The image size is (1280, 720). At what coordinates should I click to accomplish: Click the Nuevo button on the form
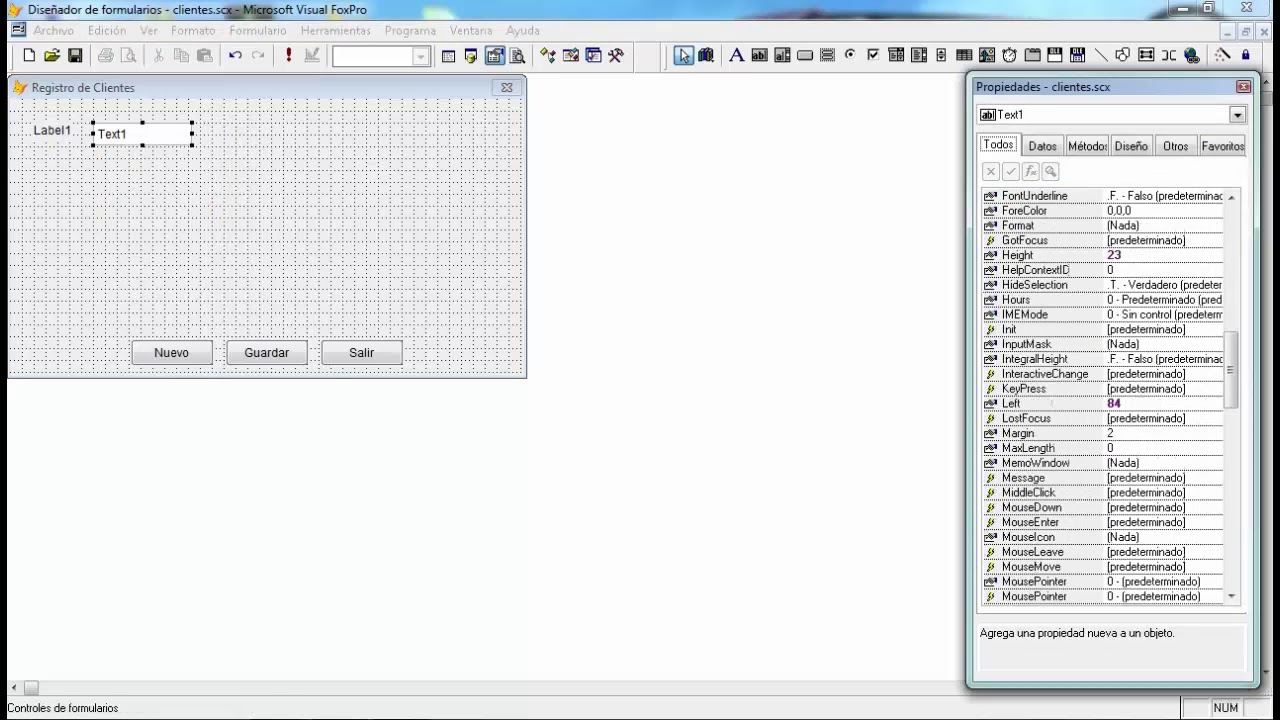(x=171, y=352)
